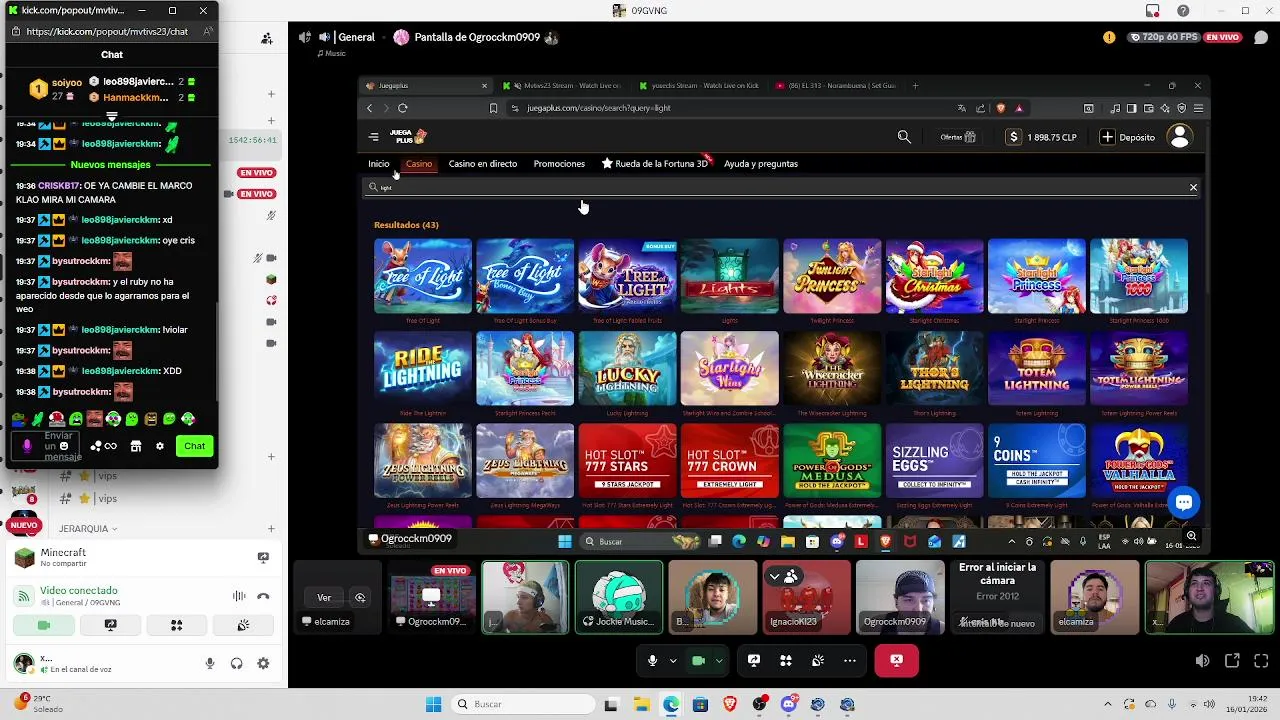1280x720 pixels.
Task: Open Discord user settings gear
Action: point(263,663)
